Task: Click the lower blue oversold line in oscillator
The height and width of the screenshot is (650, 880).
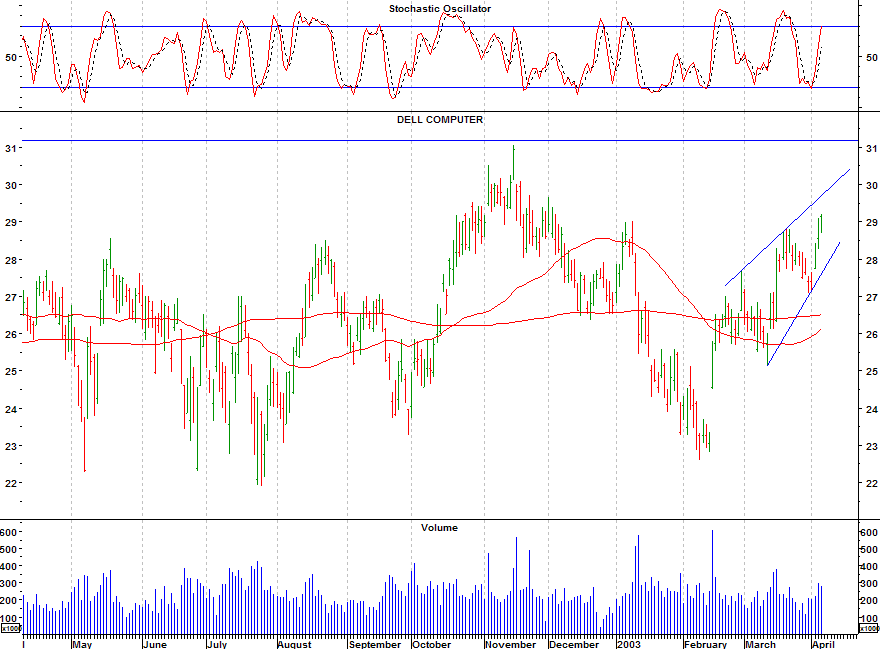Action: point(440,88)
